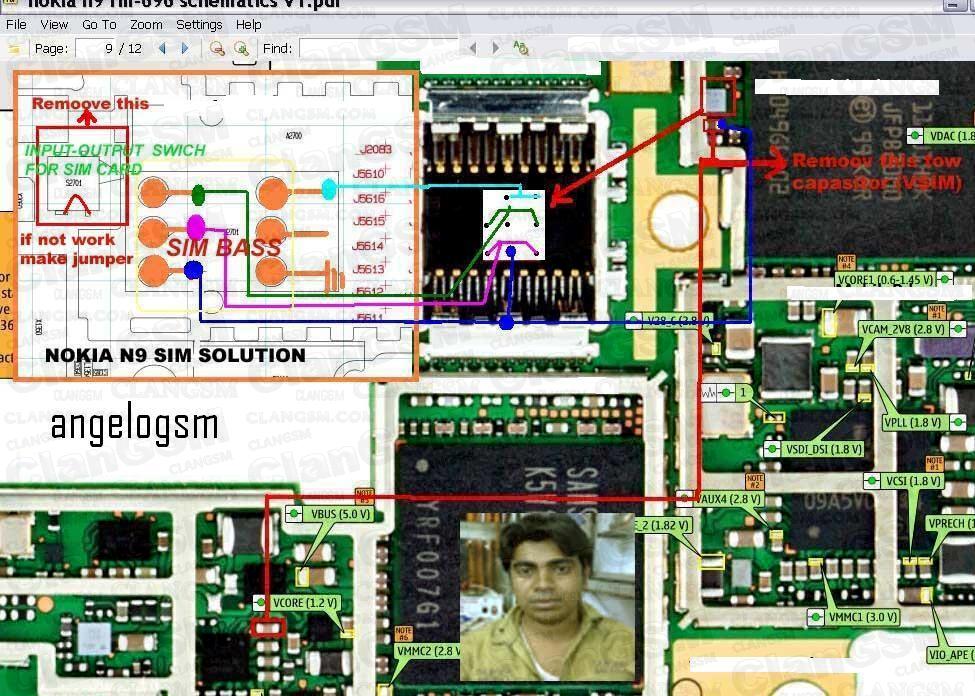Viewport: 975px width, 696px height.
Task: Click the find-next arrow beside the Find field
Action: click(496, 47)
